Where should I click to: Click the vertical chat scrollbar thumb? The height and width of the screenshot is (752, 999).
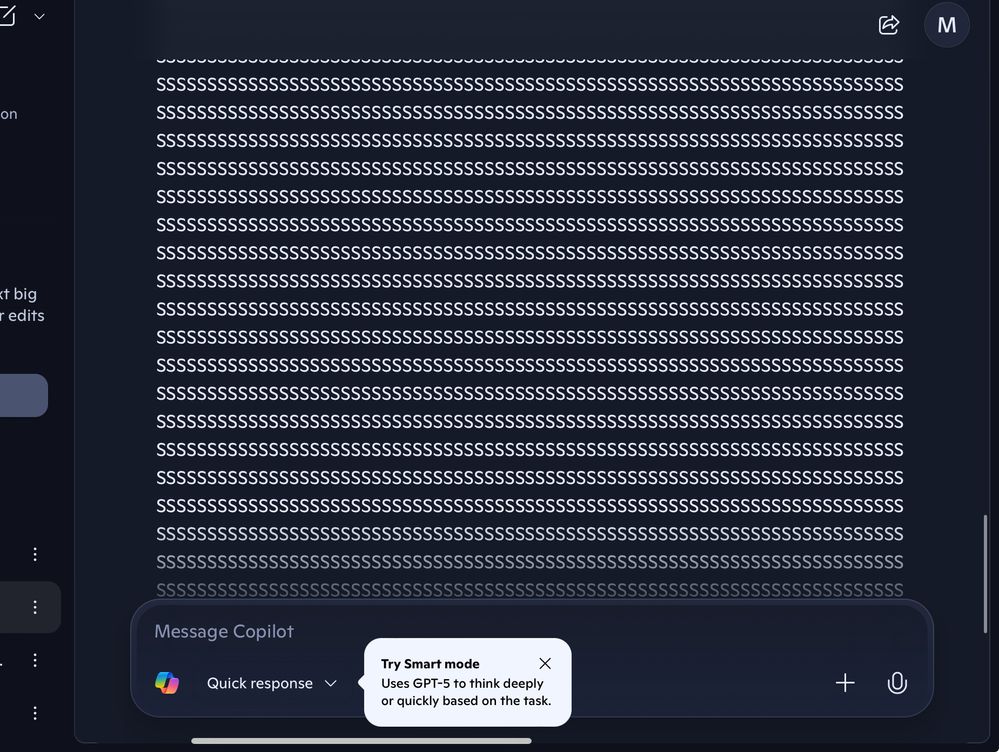(x=985, y=574)
